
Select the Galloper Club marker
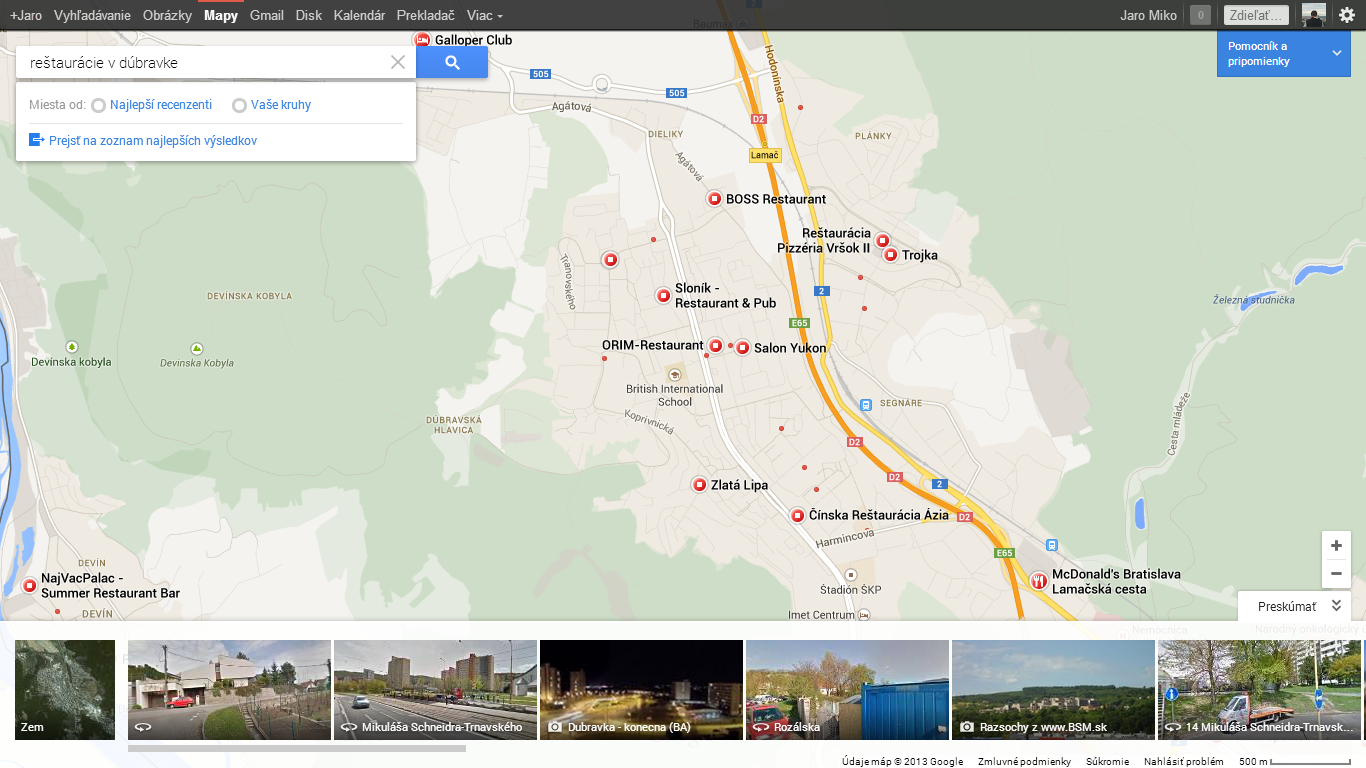point(422,40)
